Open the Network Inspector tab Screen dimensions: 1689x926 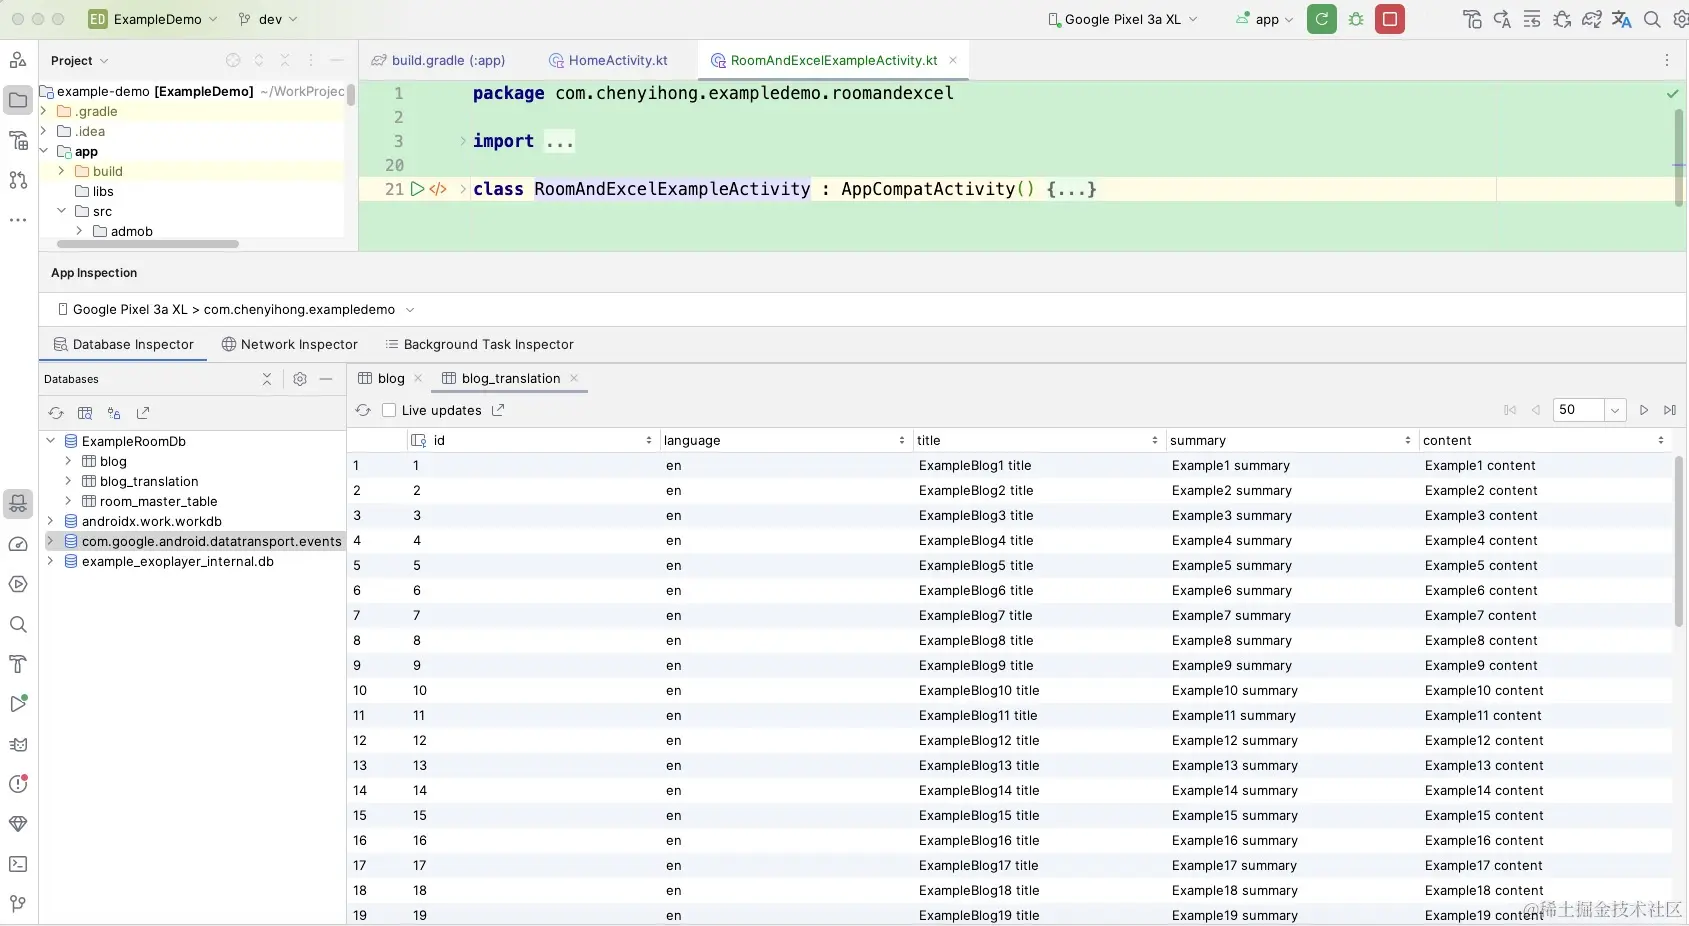(289, 344)
